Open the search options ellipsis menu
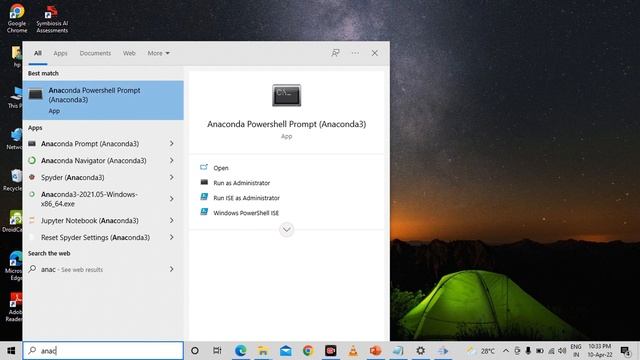The height and width of the screenshot is (360, 640). (x=355, y=53)
